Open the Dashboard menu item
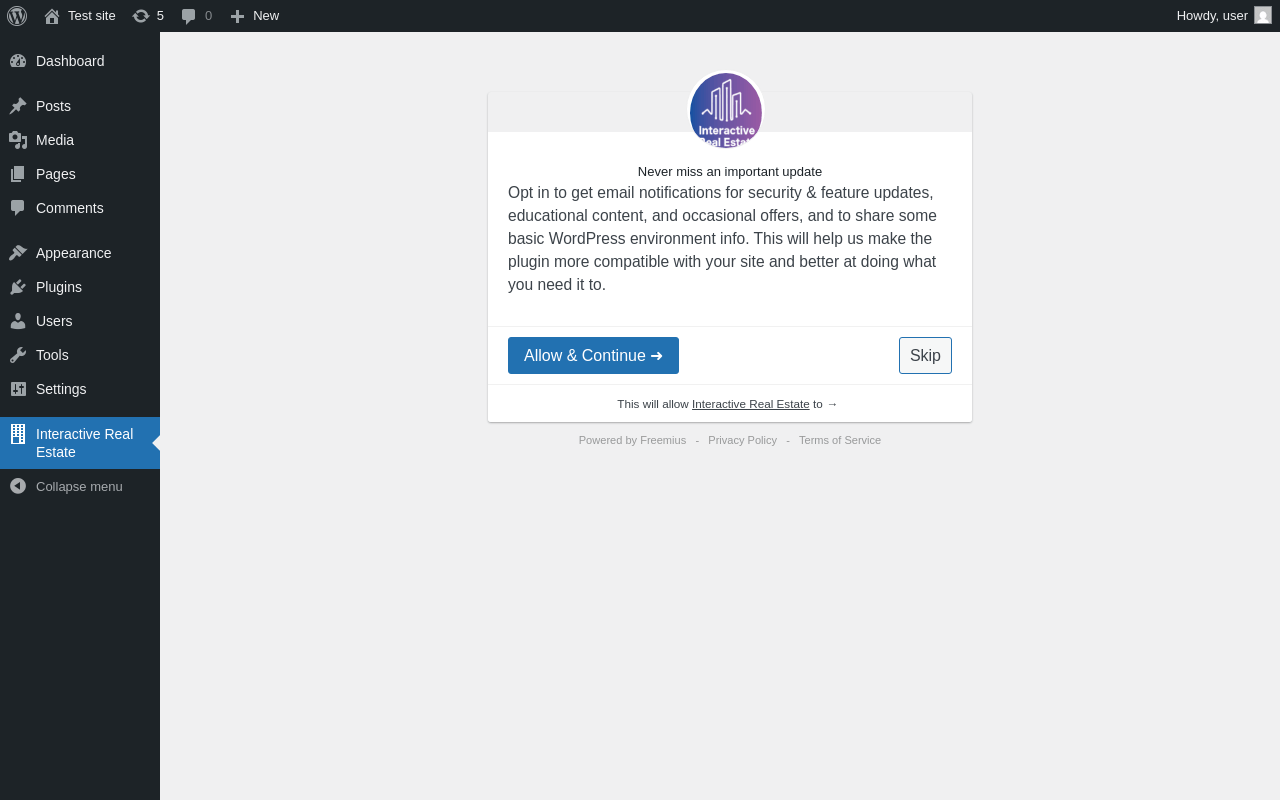 click(80, 61)
